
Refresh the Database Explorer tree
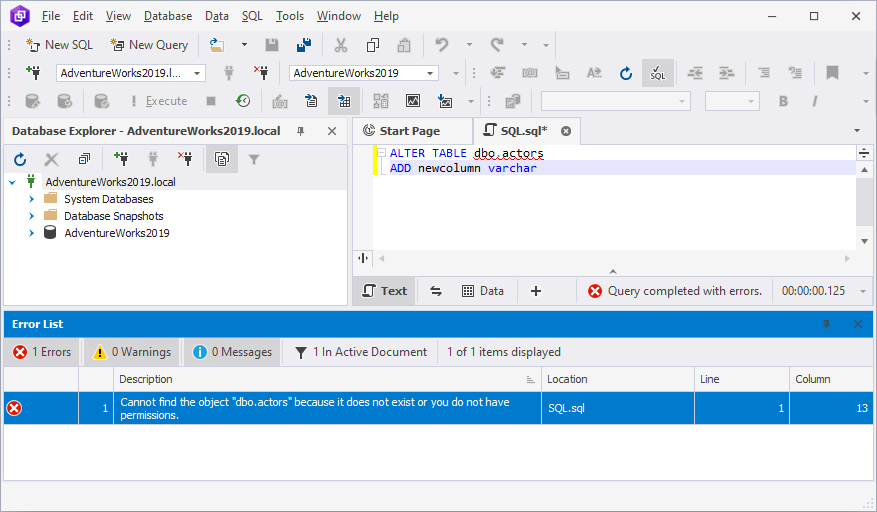(x=20, y=159)
